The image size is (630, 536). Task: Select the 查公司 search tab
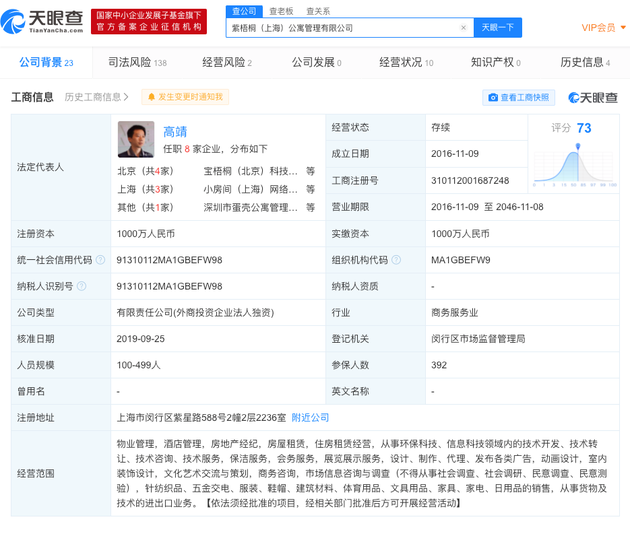coord(243,11)
